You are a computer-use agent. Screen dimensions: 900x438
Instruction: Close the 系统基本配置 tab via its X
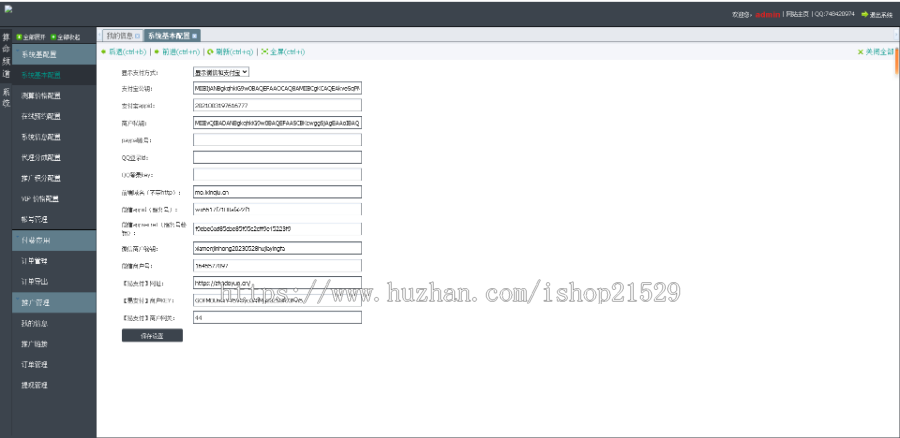195,36
